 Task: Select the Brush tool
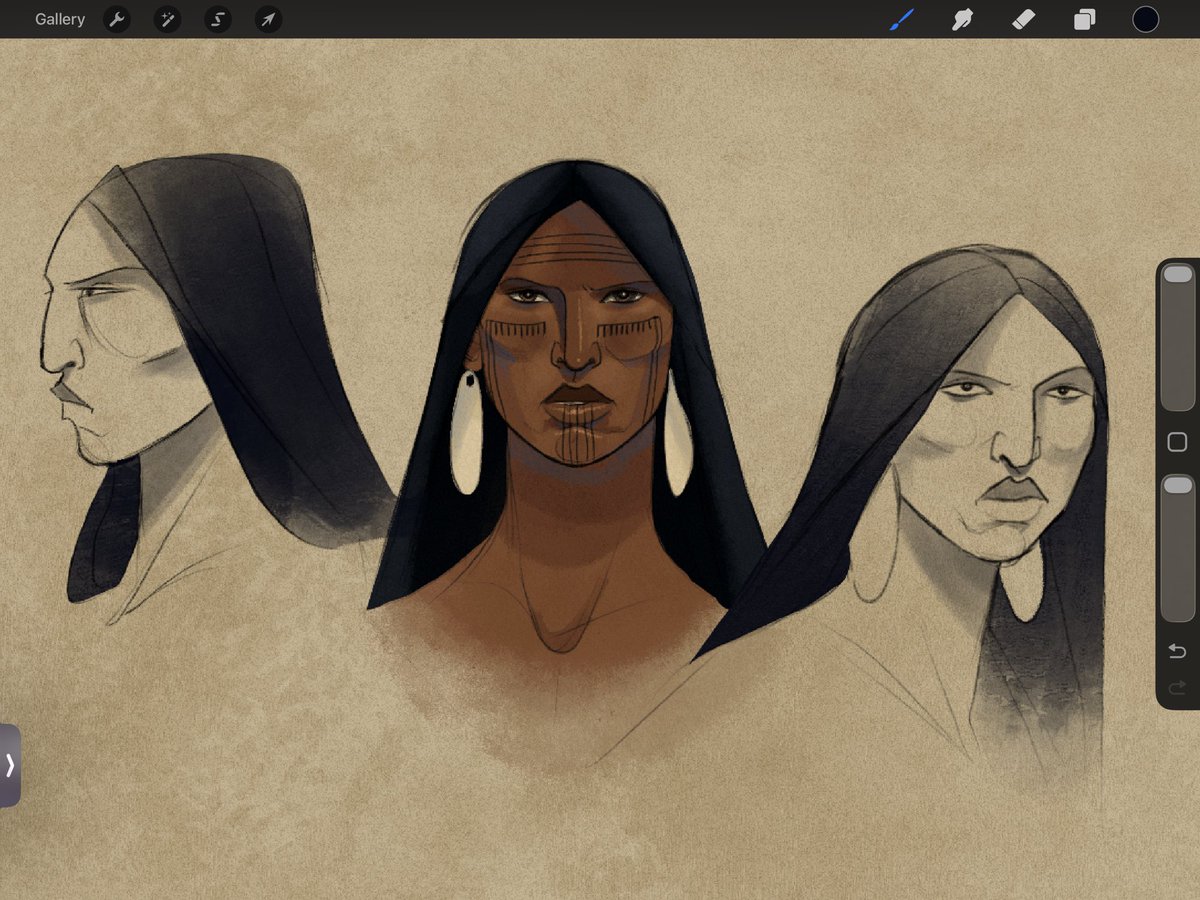tap(902, 19)
